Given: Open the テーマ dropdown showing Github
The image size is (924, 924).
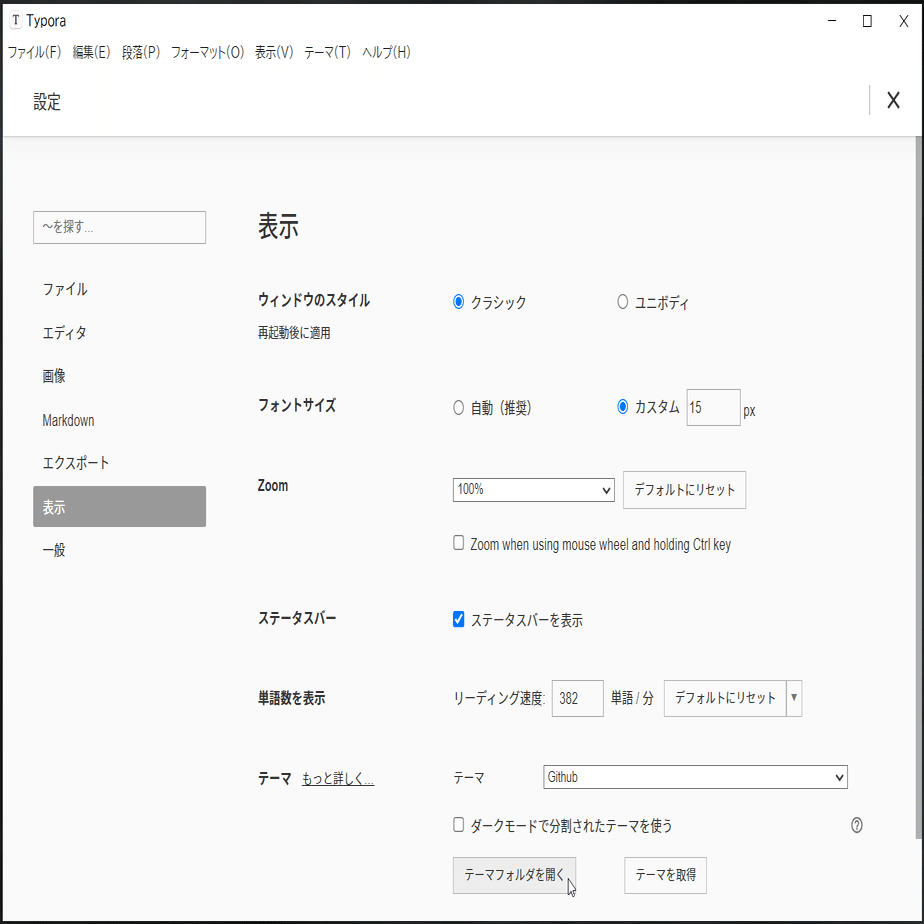Looking at the screenshot, I should (x=695, y=777).
